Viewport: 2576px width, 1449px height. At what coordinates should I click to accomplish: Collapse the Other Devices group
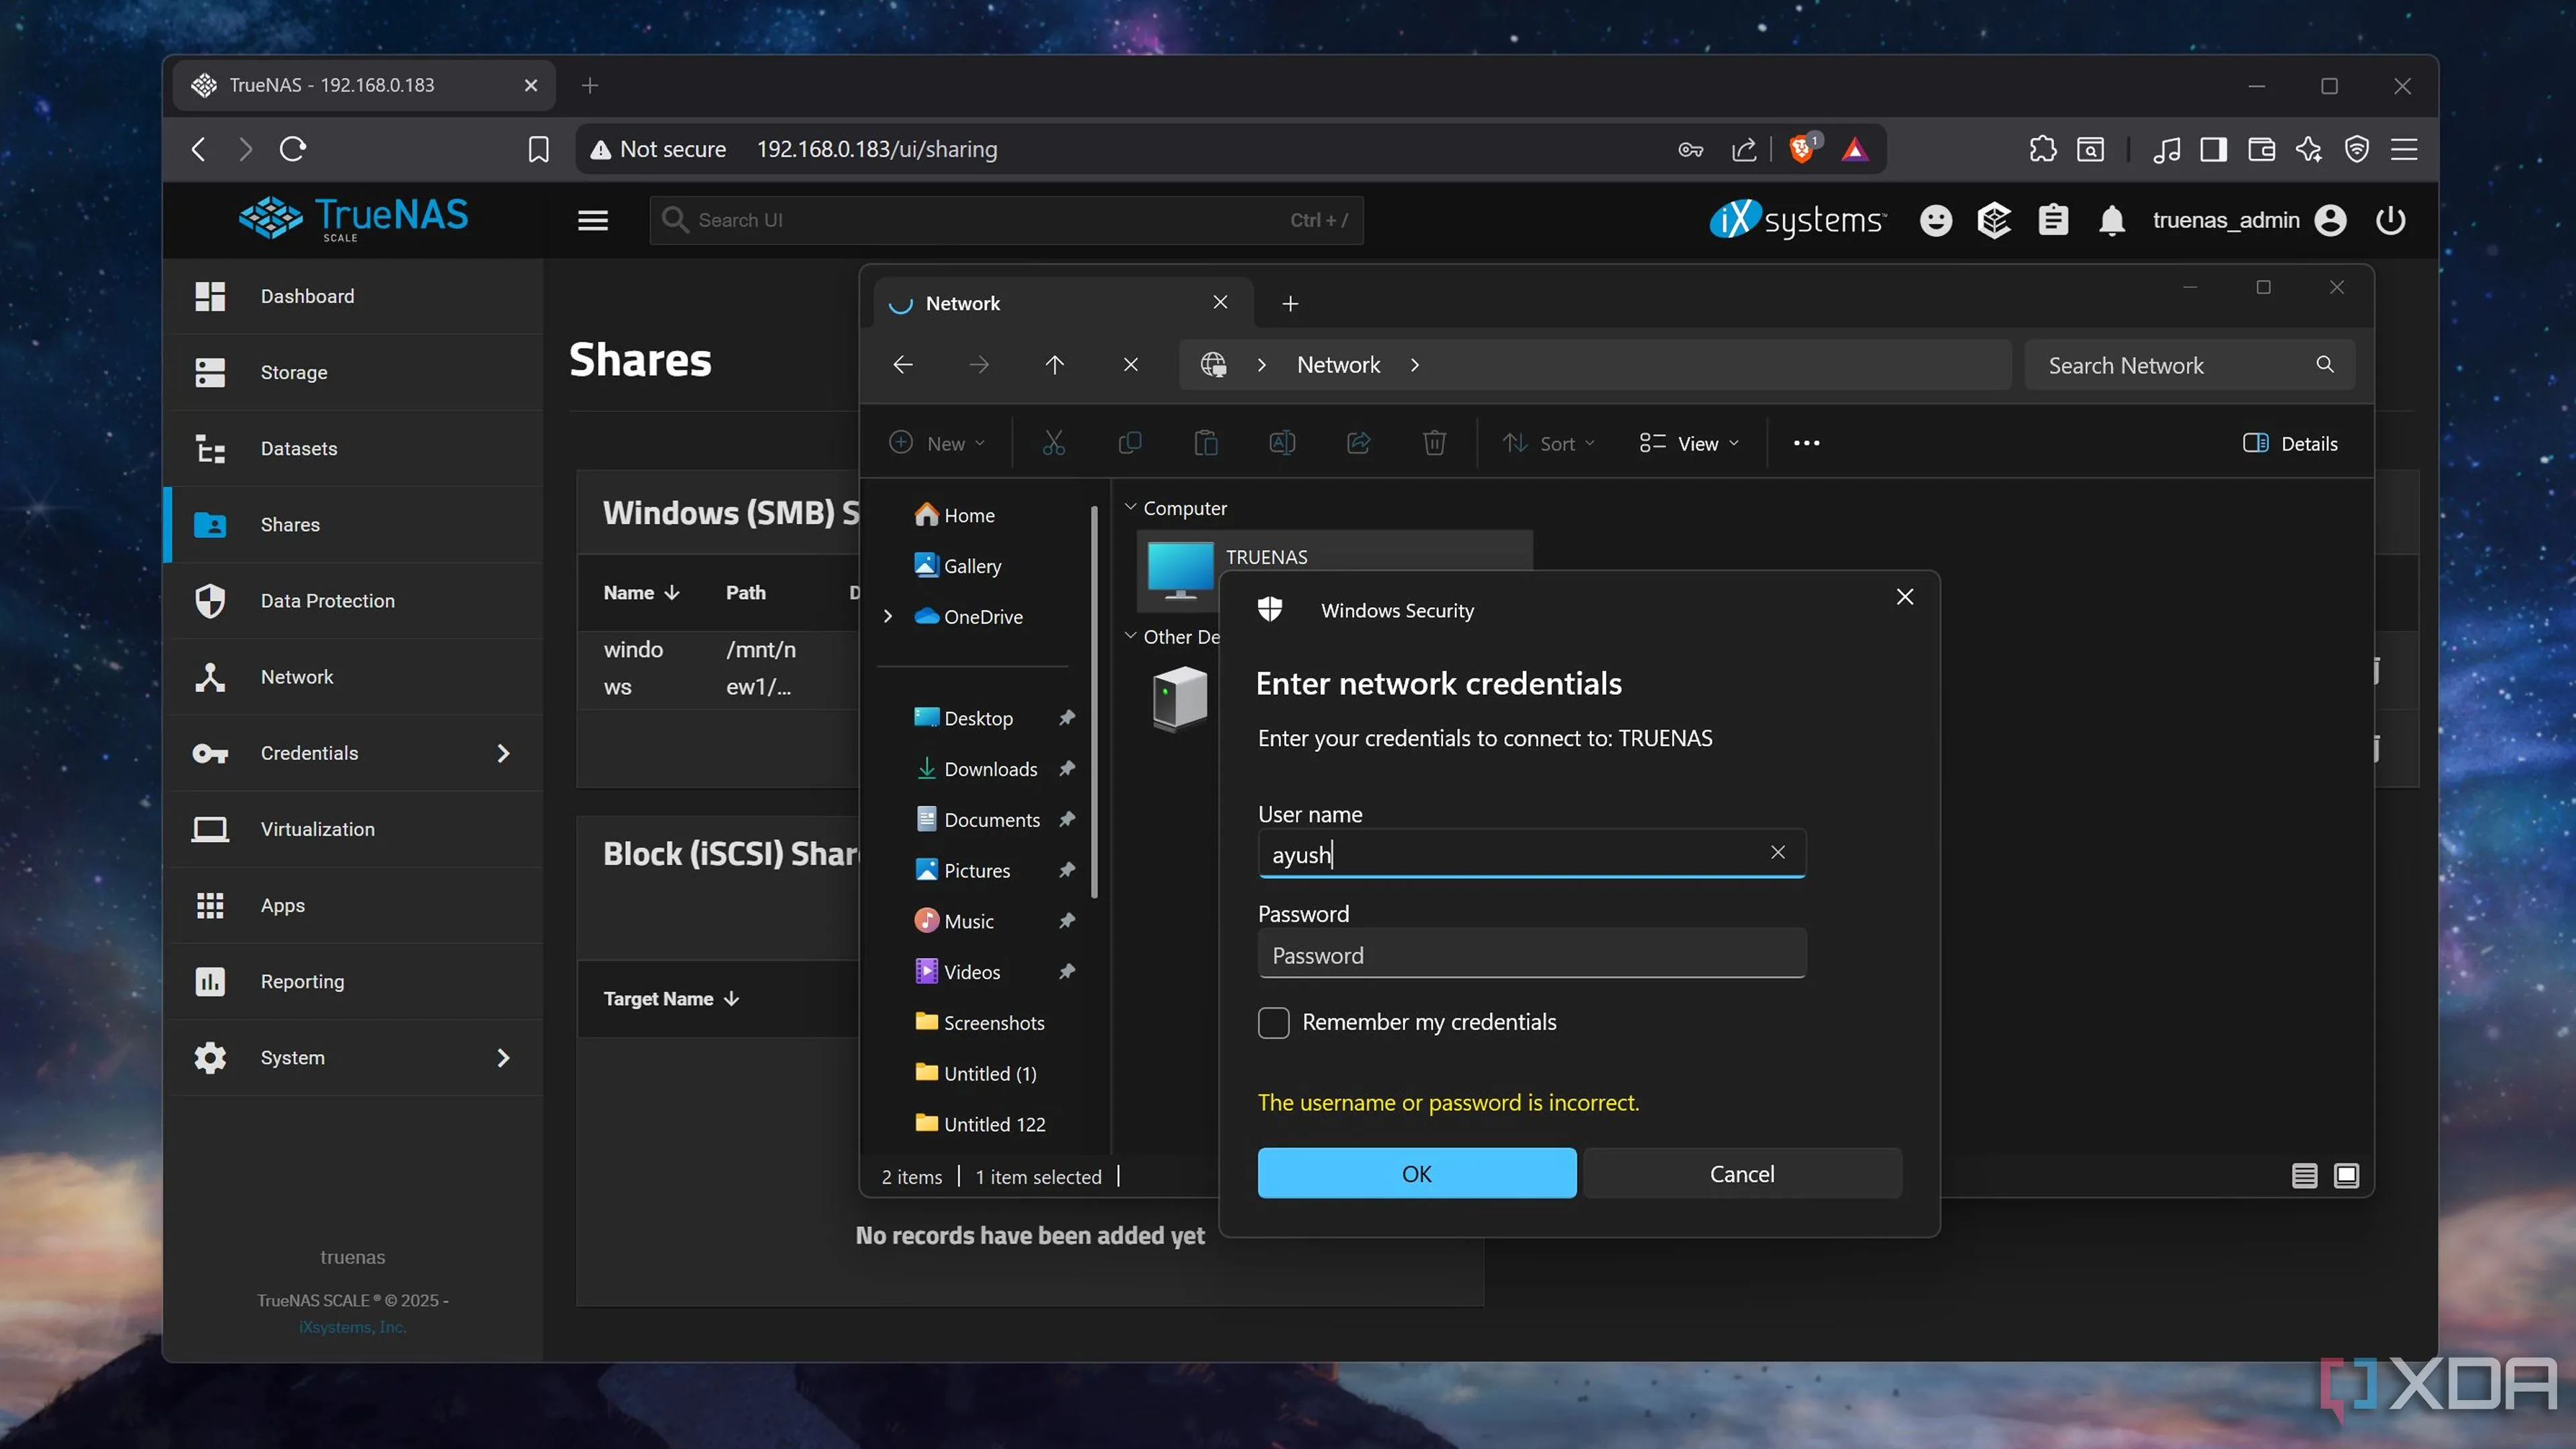[x=1130, y=636]
